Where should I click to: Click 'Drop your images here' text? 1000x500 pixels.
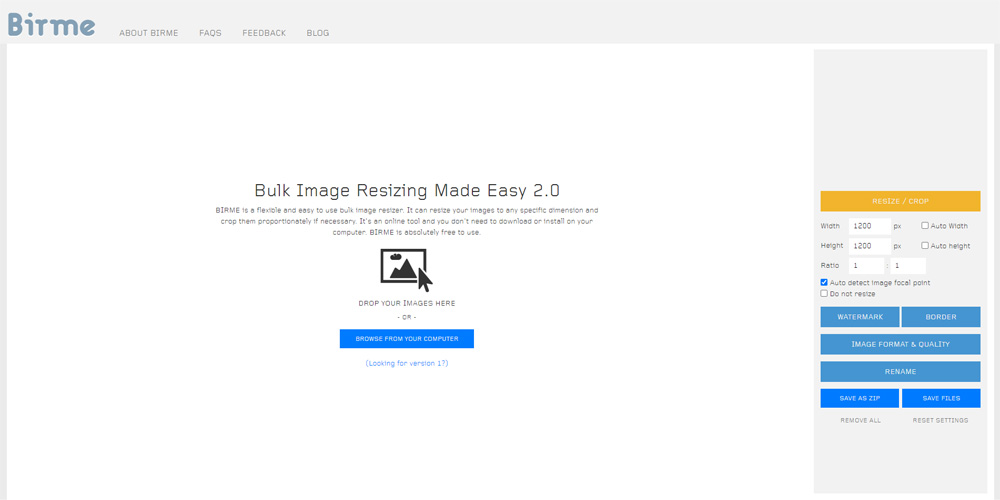pyautogui.click(x=407, y=304)
